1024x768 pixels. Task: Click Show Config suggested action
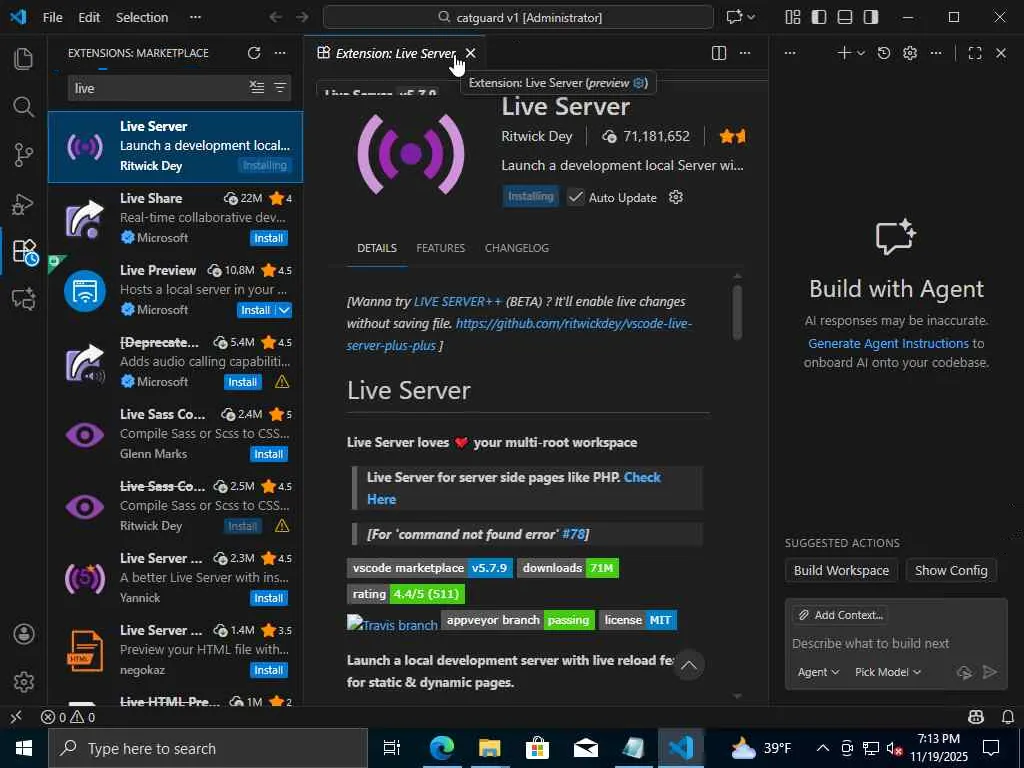click(951, 570)
